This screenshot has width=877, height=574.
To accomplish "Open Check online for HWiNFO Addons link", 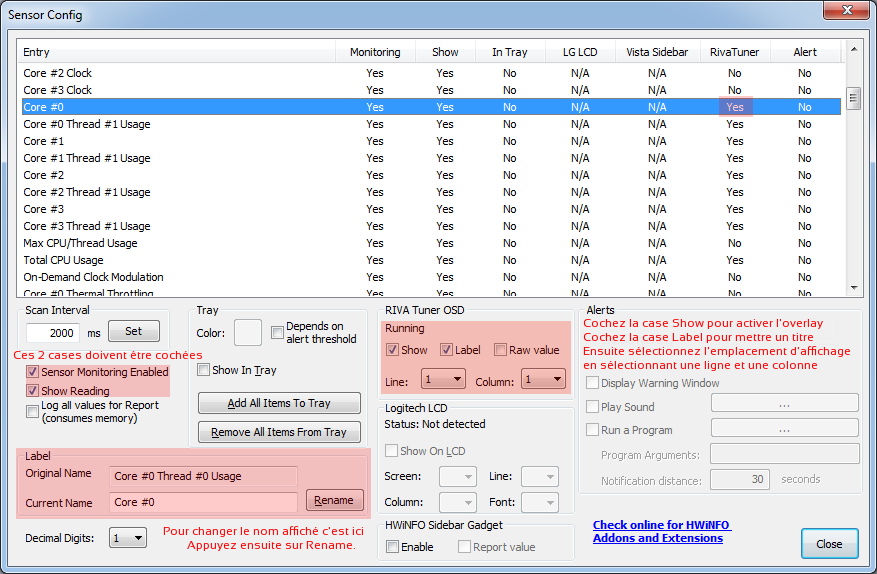I will 662,531.
